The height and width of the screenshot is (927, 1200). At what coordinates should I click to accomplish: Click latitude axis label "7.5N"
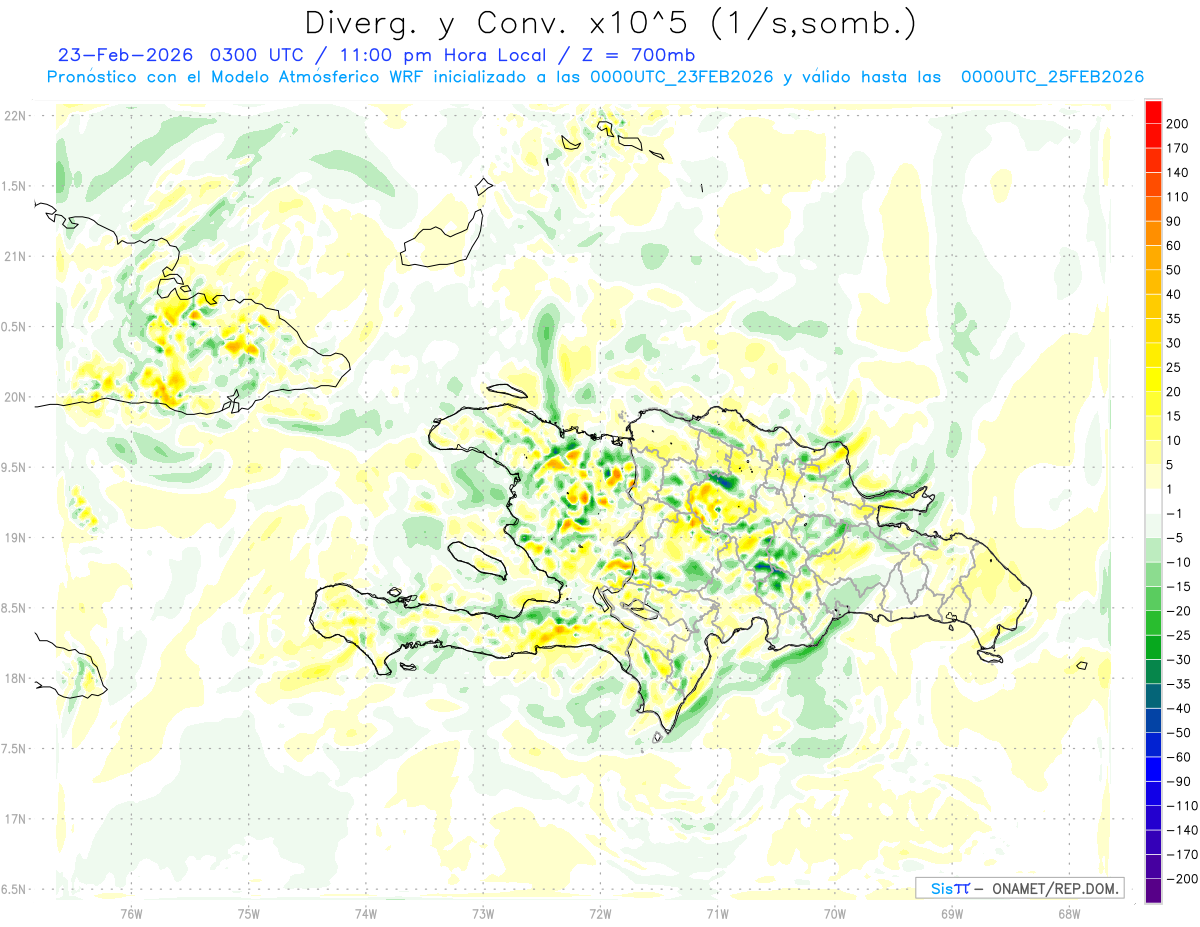15,748
